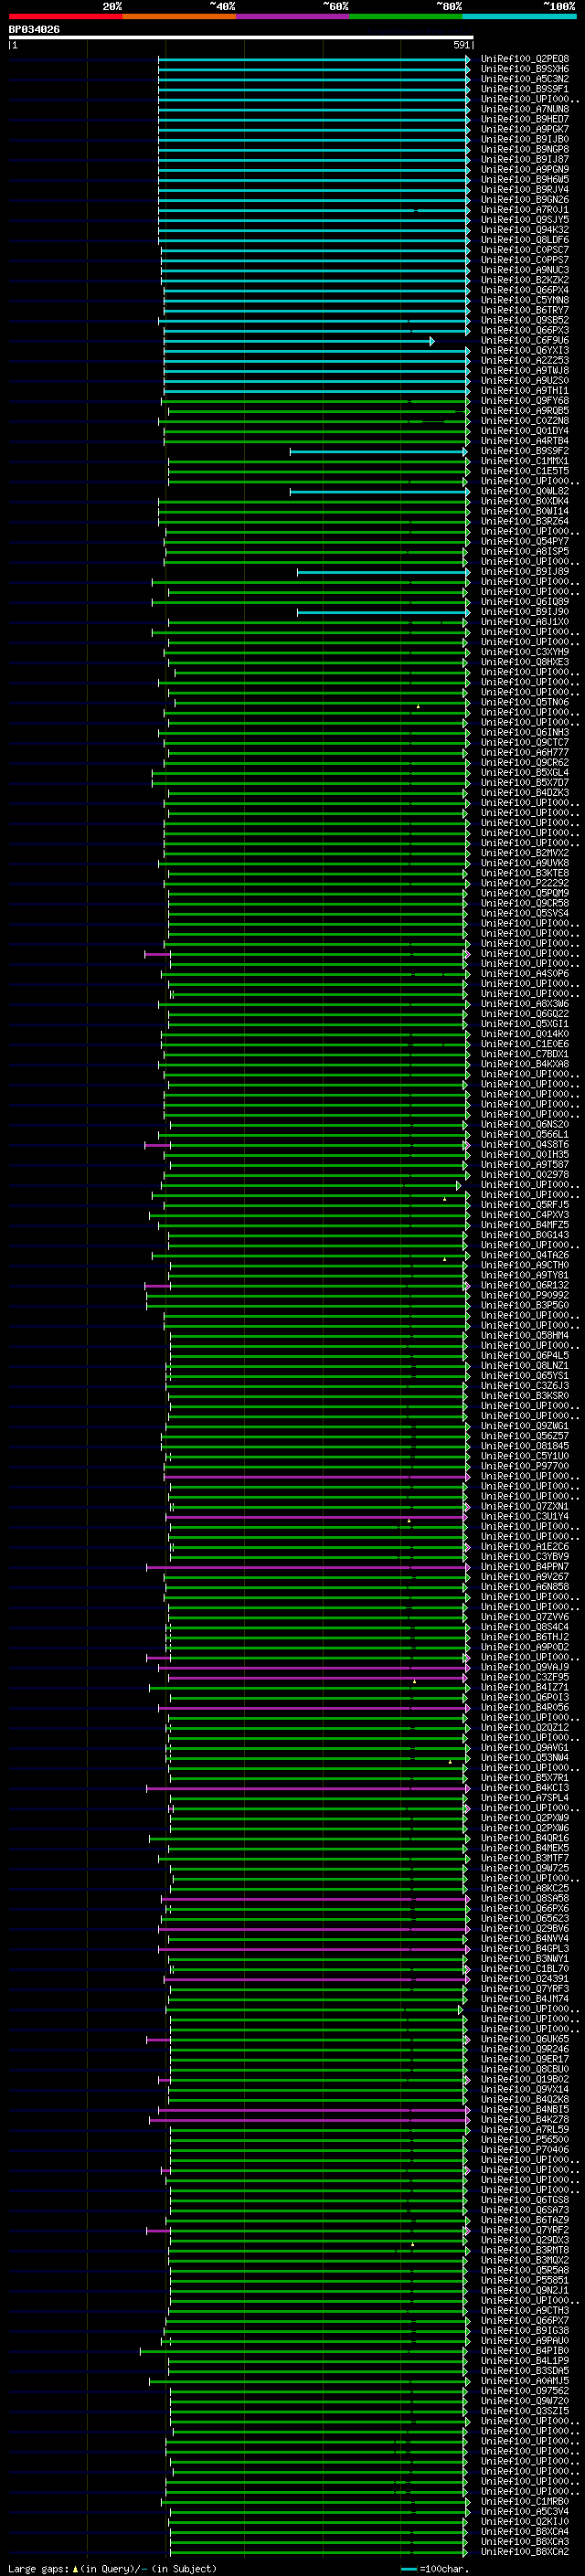
Task: Open hit UniRef100_Q6YXI3
Action: tap(525, 351)
